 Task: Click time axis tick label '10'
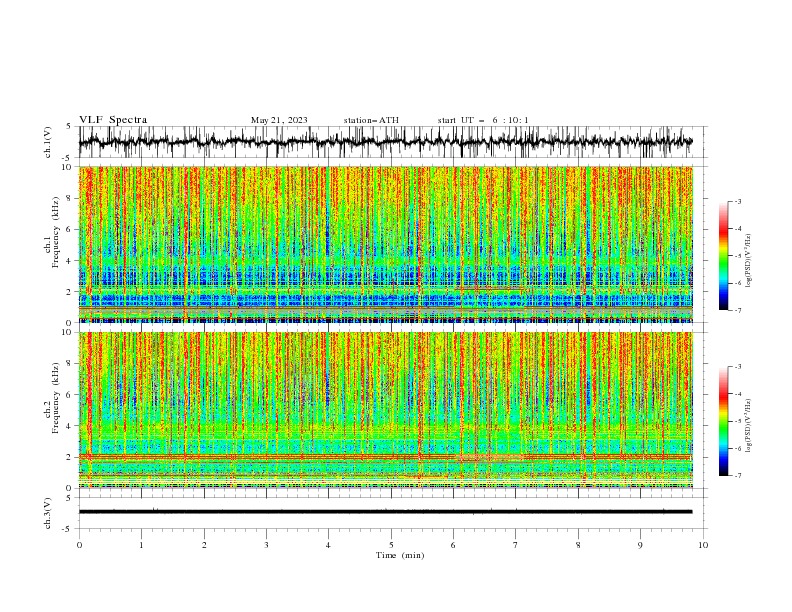[x=703, y=545]
